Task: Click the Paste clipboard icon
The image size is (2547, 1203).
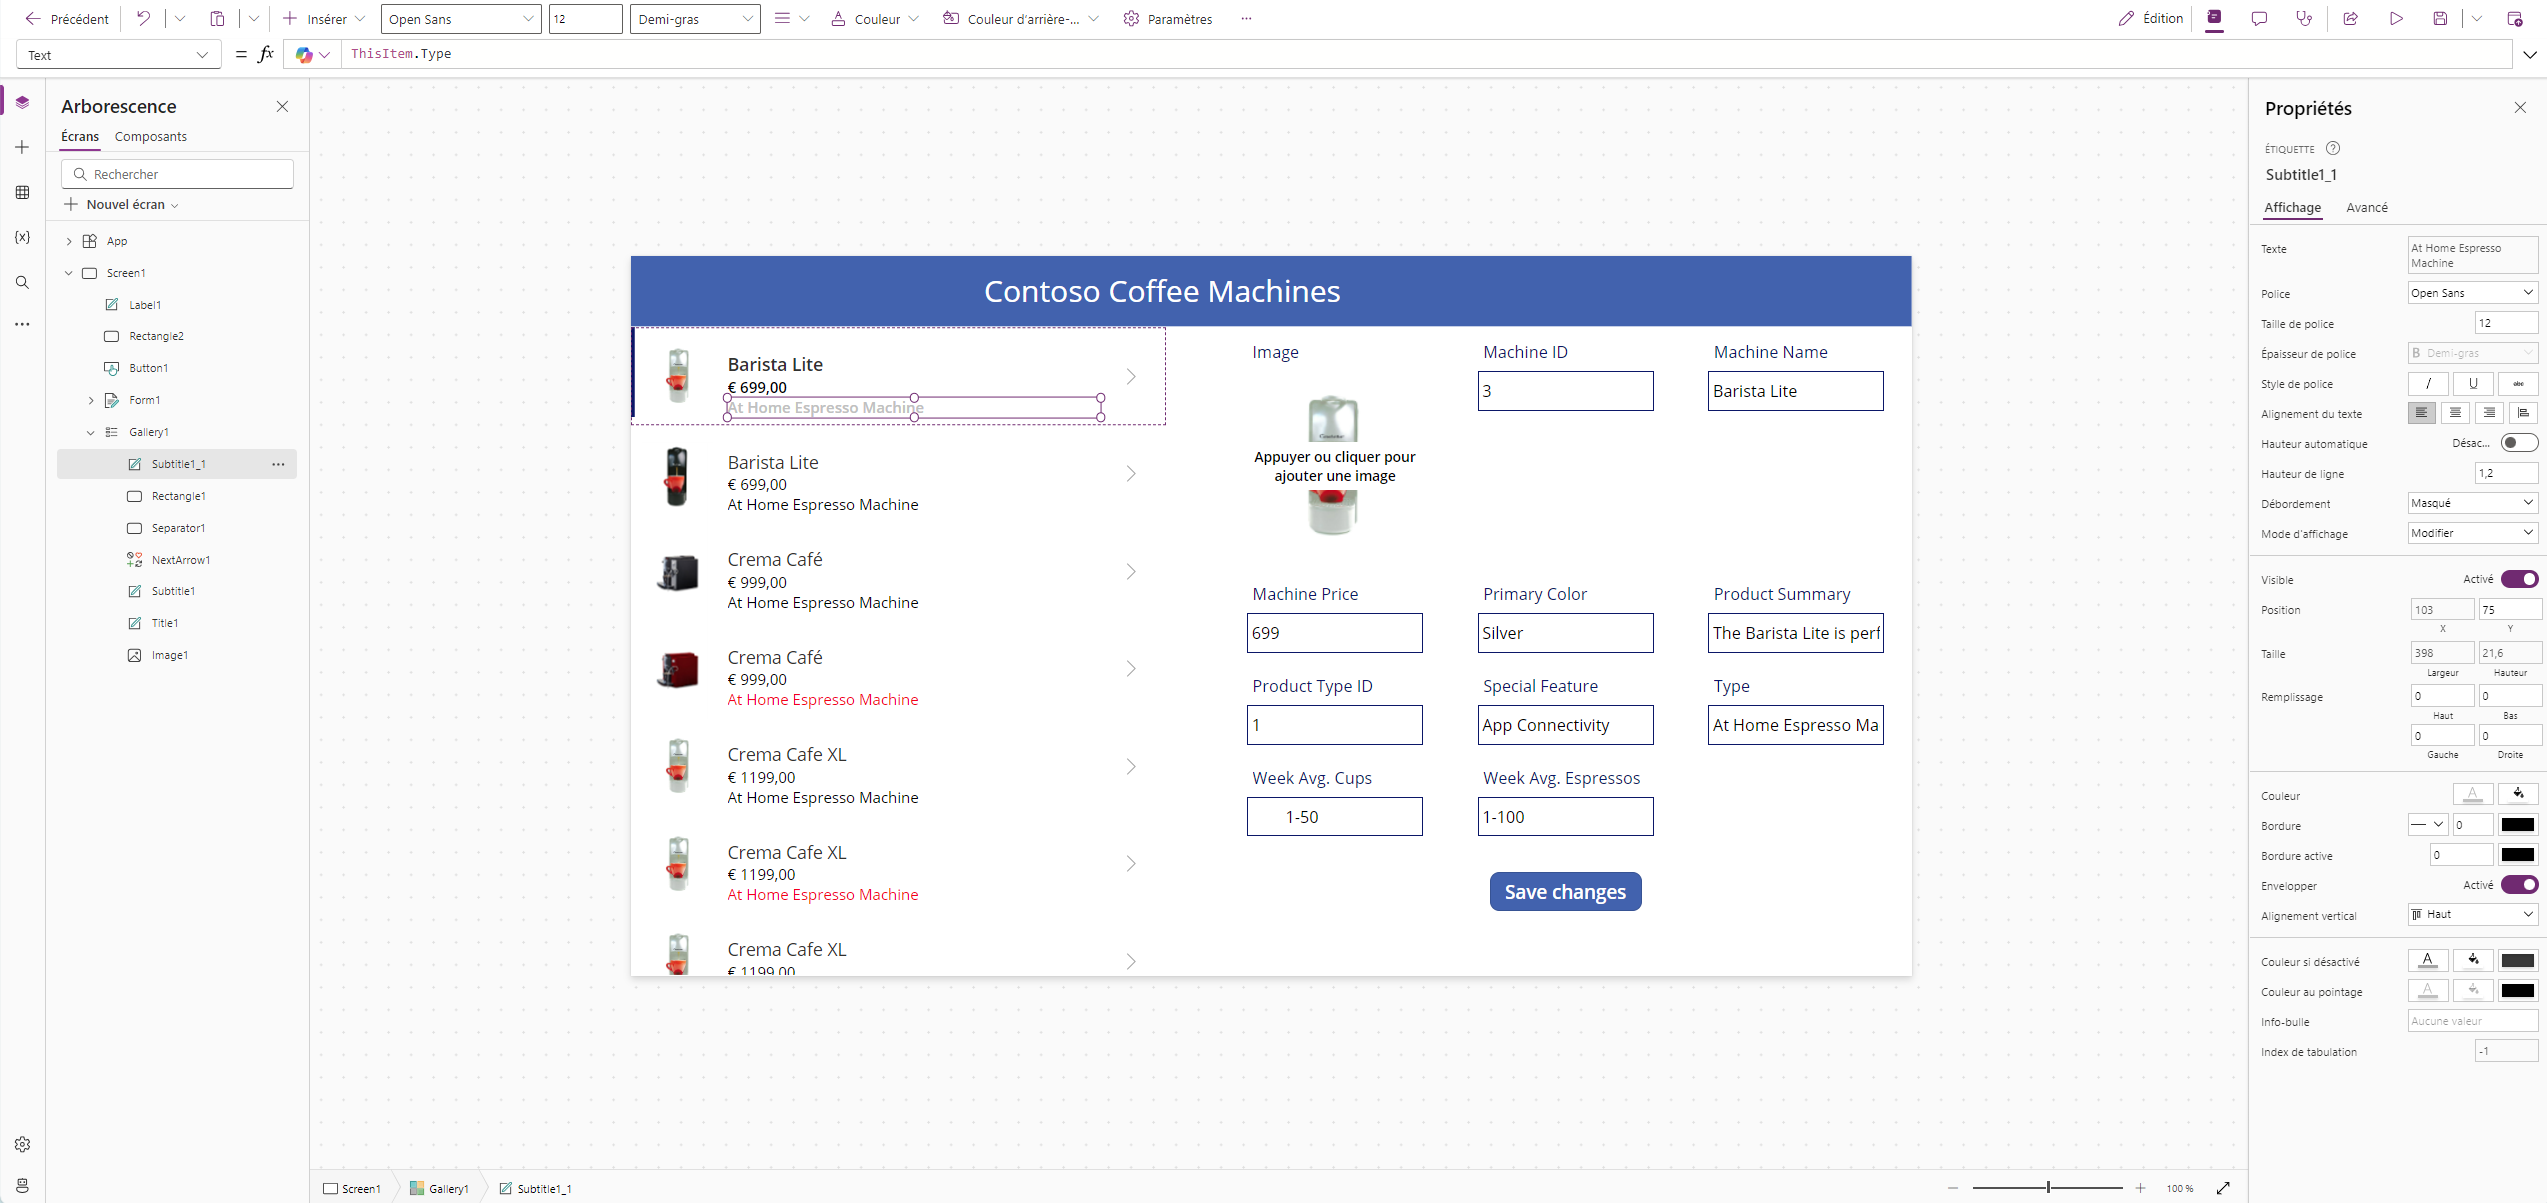Action: coord(217,18)
